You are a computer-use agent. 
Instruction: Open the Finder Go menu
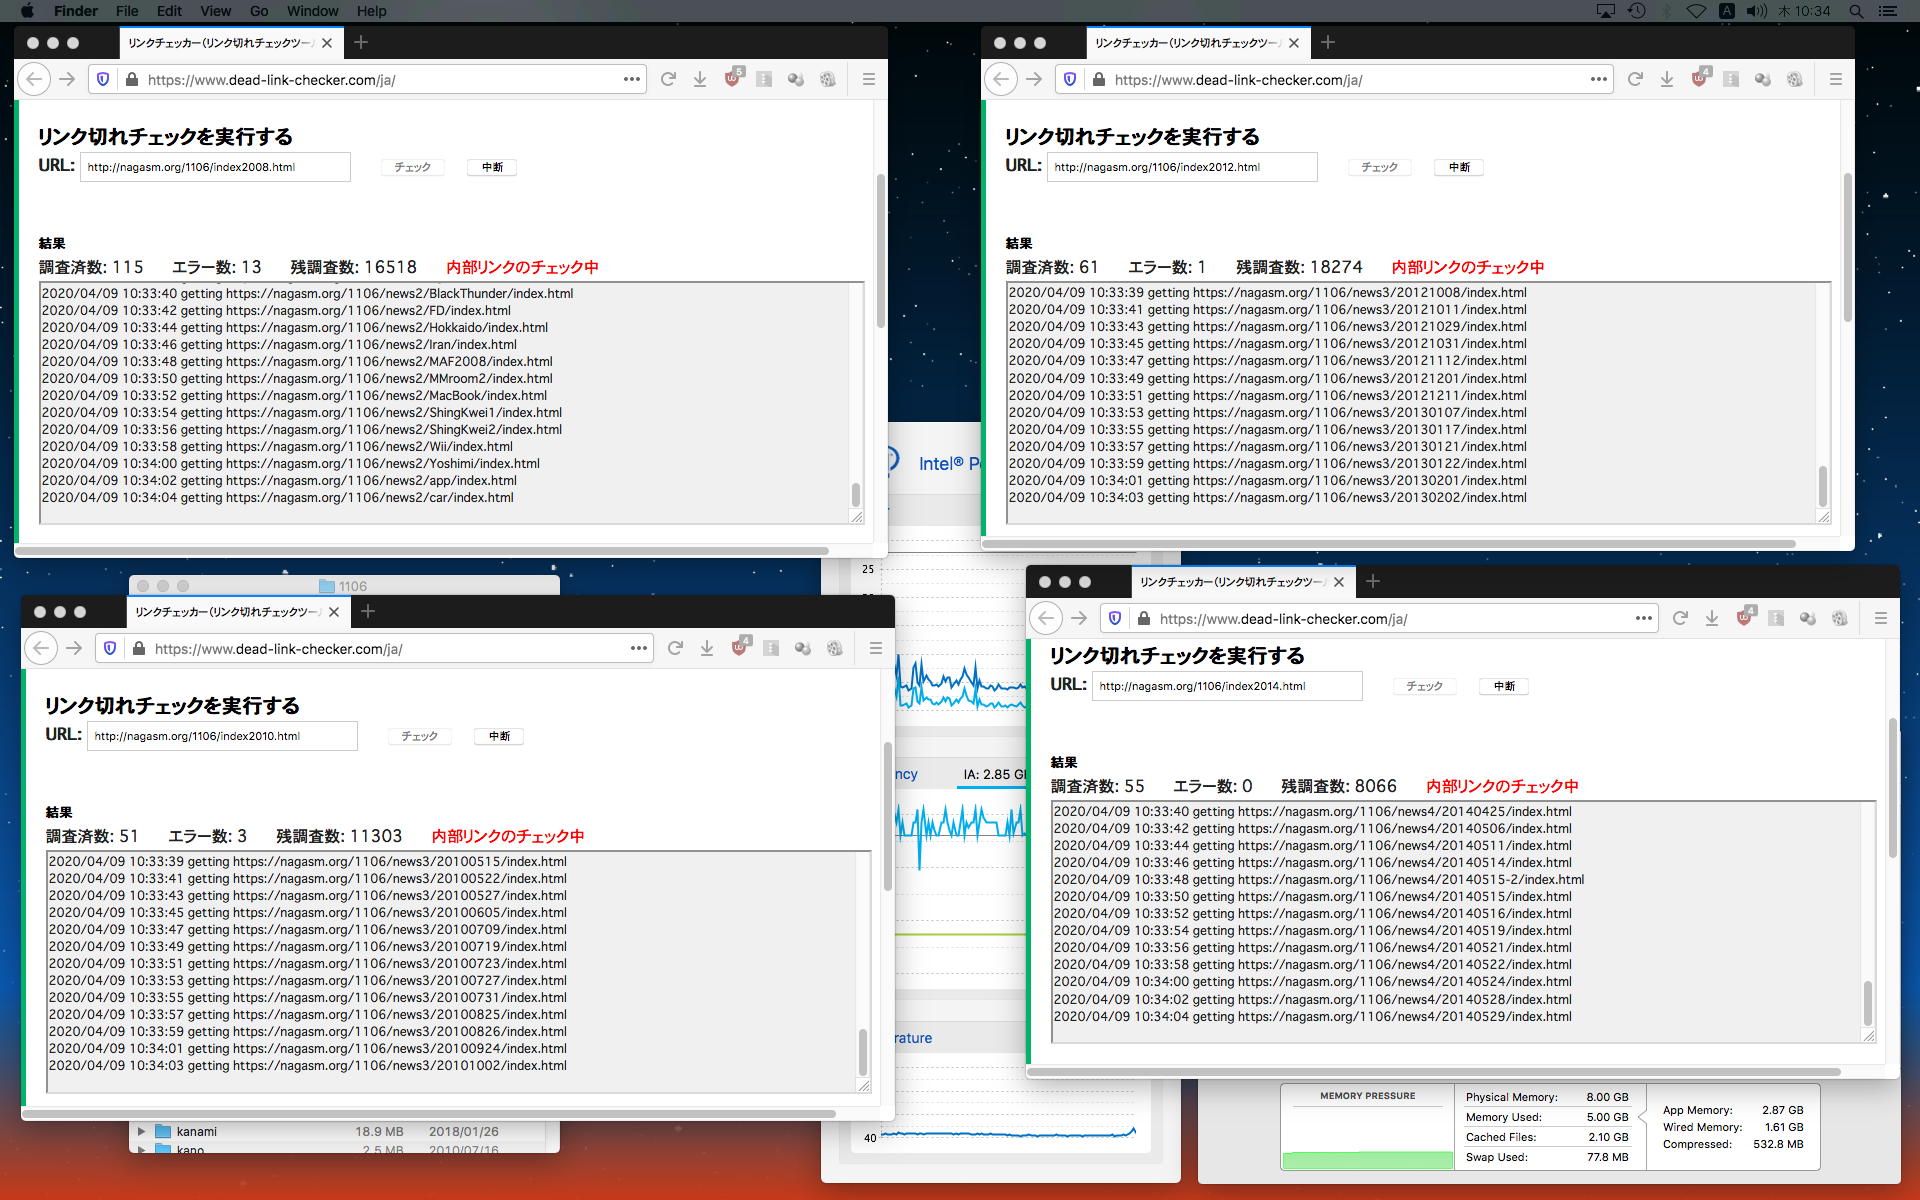[259, 11]
